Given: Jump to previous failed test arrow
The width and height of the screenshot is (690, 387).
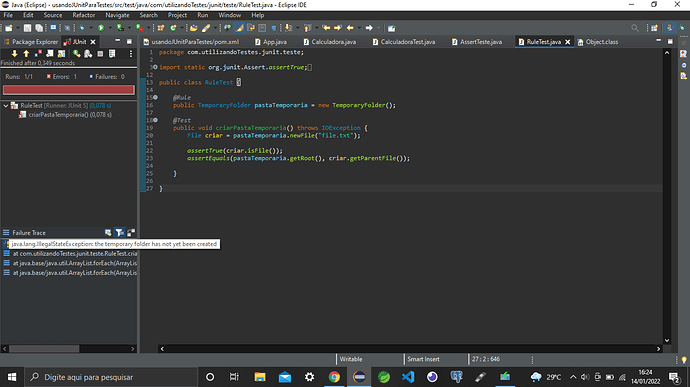Looking at the screenshot, I should click(x=26, y=54).
